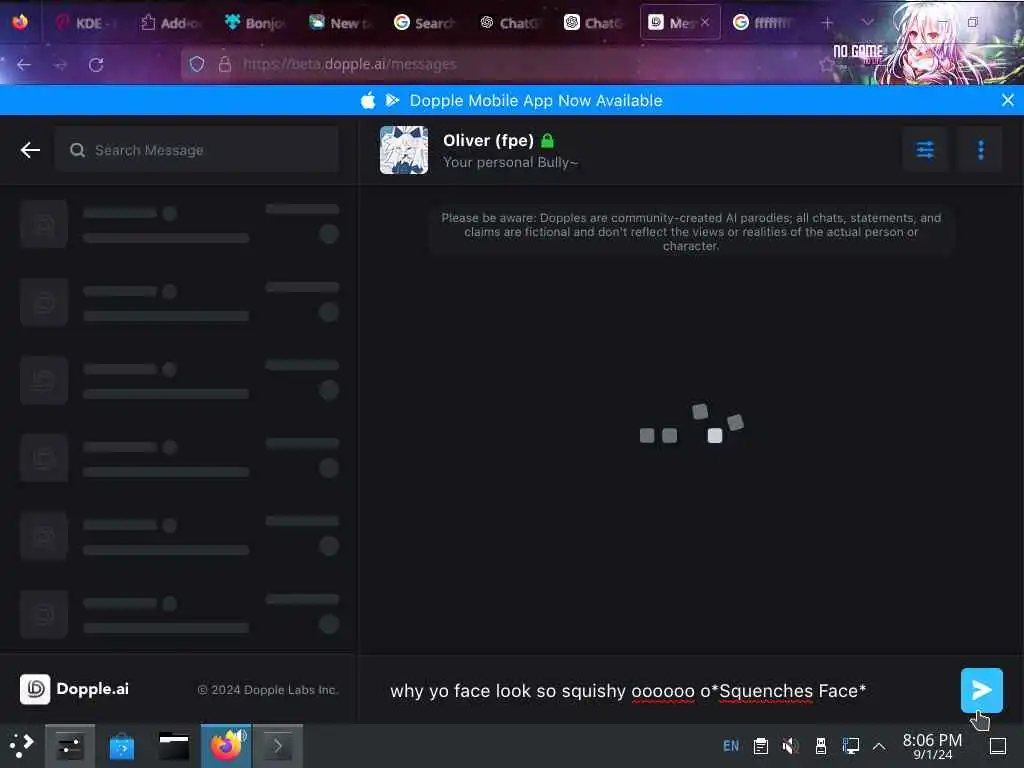Open System Settings from the taskbar
Viewport: 1024px width, 768px height.
click(70, 746)
